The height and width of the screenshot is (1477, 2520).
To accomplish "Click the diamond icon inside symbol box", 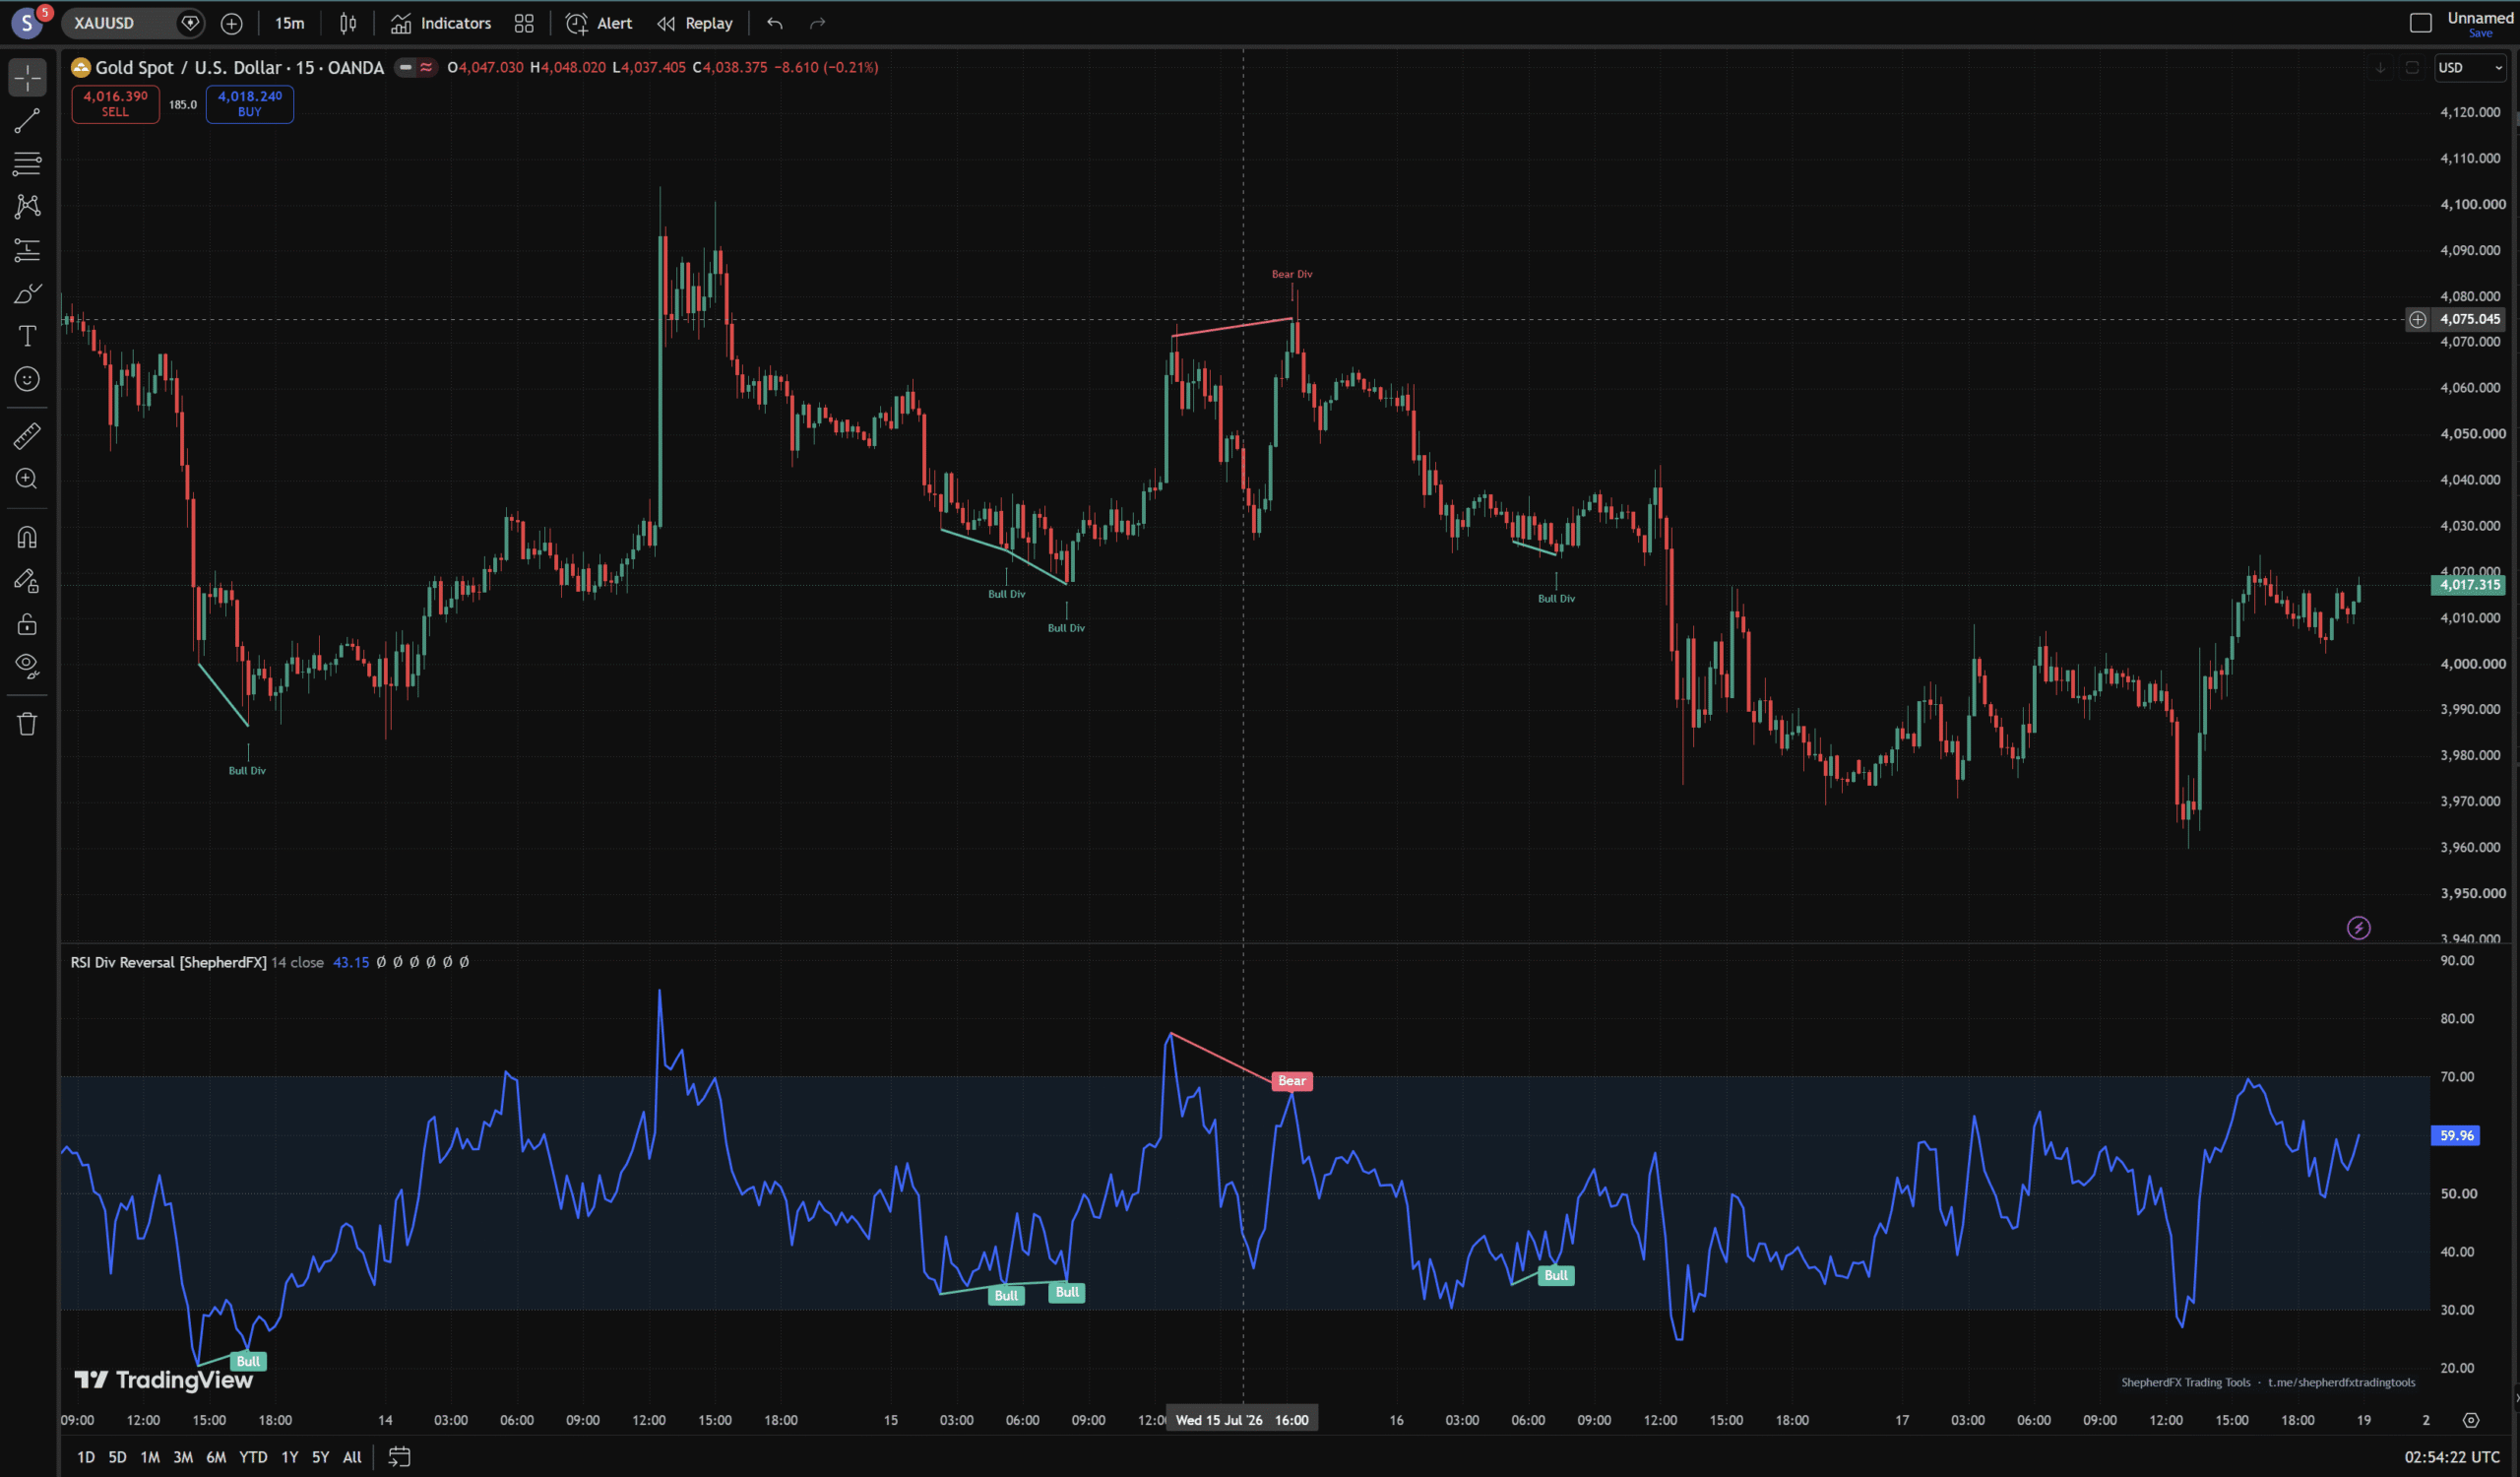I will [x=189, y=23].
